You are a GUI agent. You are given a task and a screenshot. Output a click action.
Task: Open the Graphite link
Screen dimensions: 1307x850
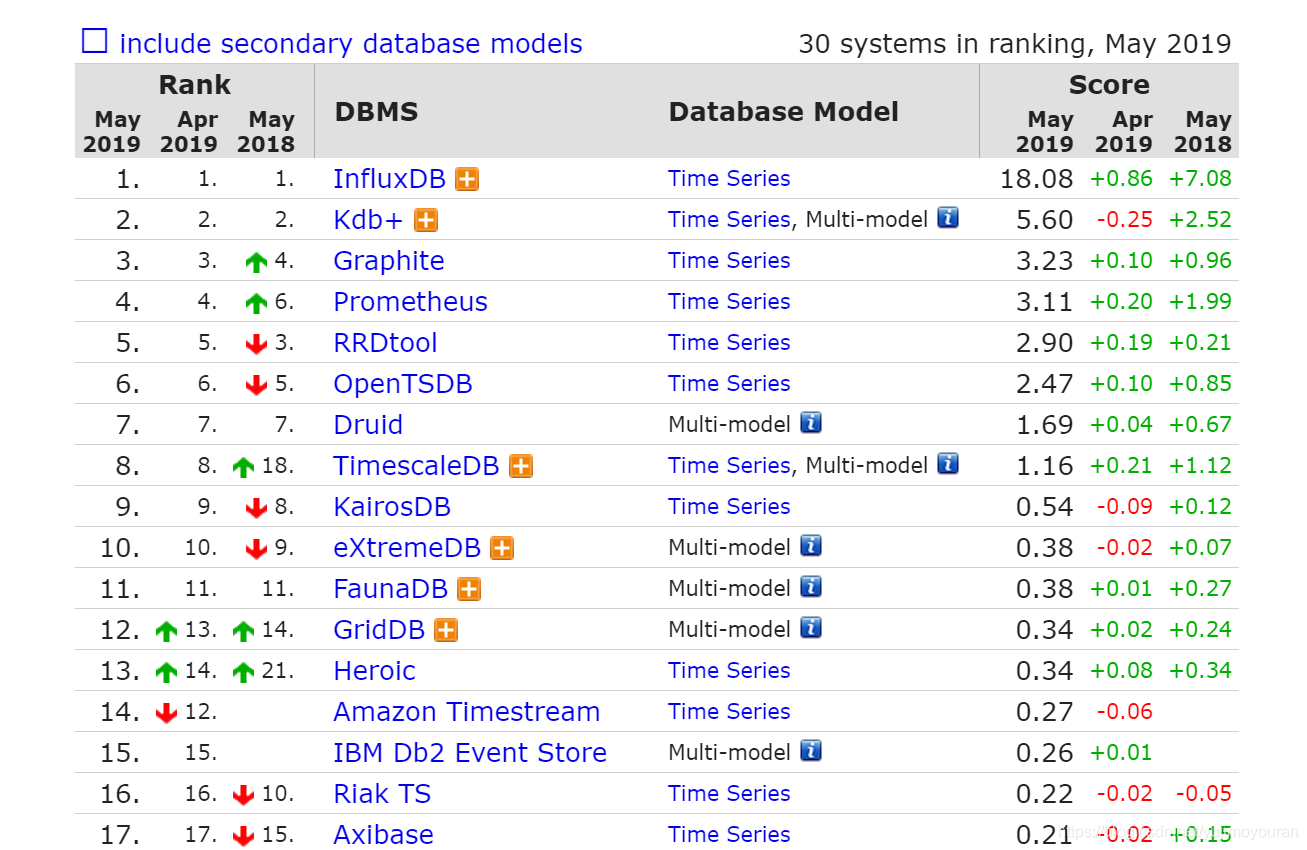pyautogui.click(x=389, y=261)
